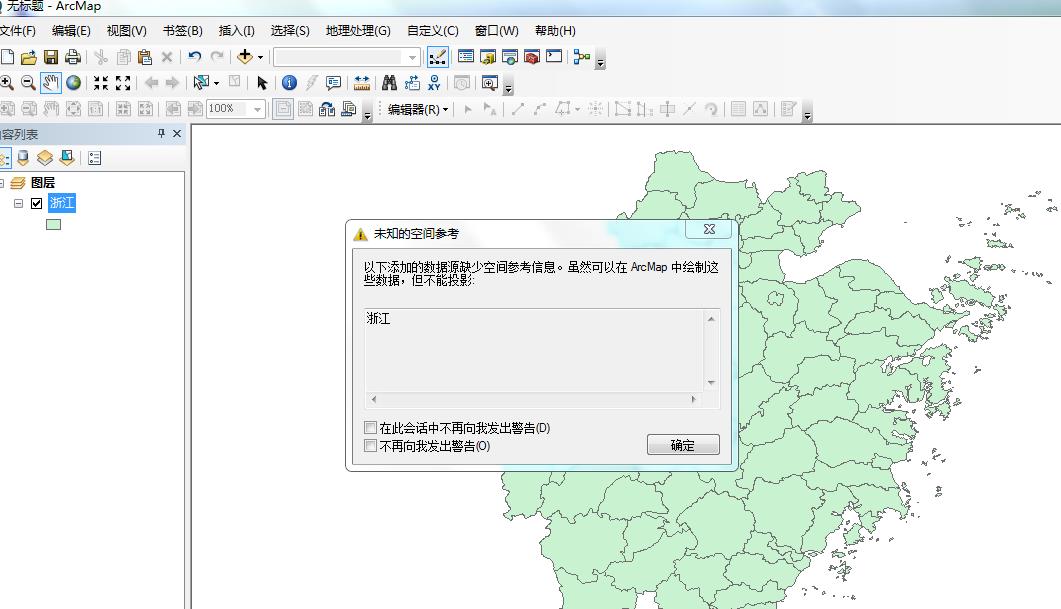
Task: Open the 窗口(W) menu
Action: 496,30
